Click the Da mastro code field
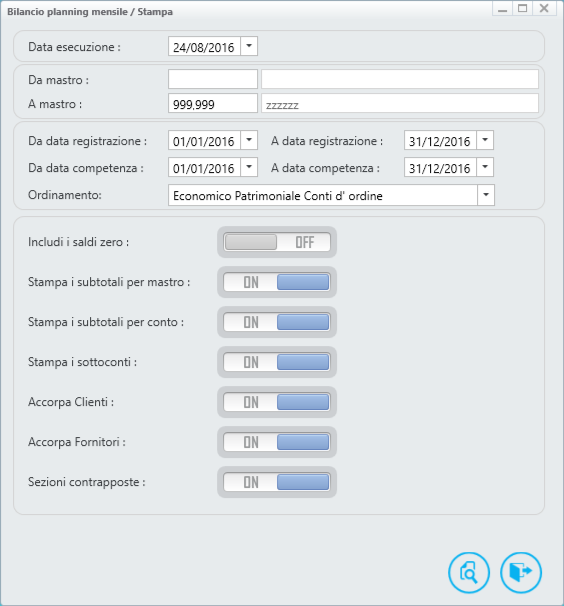The height and width of the screenshot is (606, 564). click(213, 79)
